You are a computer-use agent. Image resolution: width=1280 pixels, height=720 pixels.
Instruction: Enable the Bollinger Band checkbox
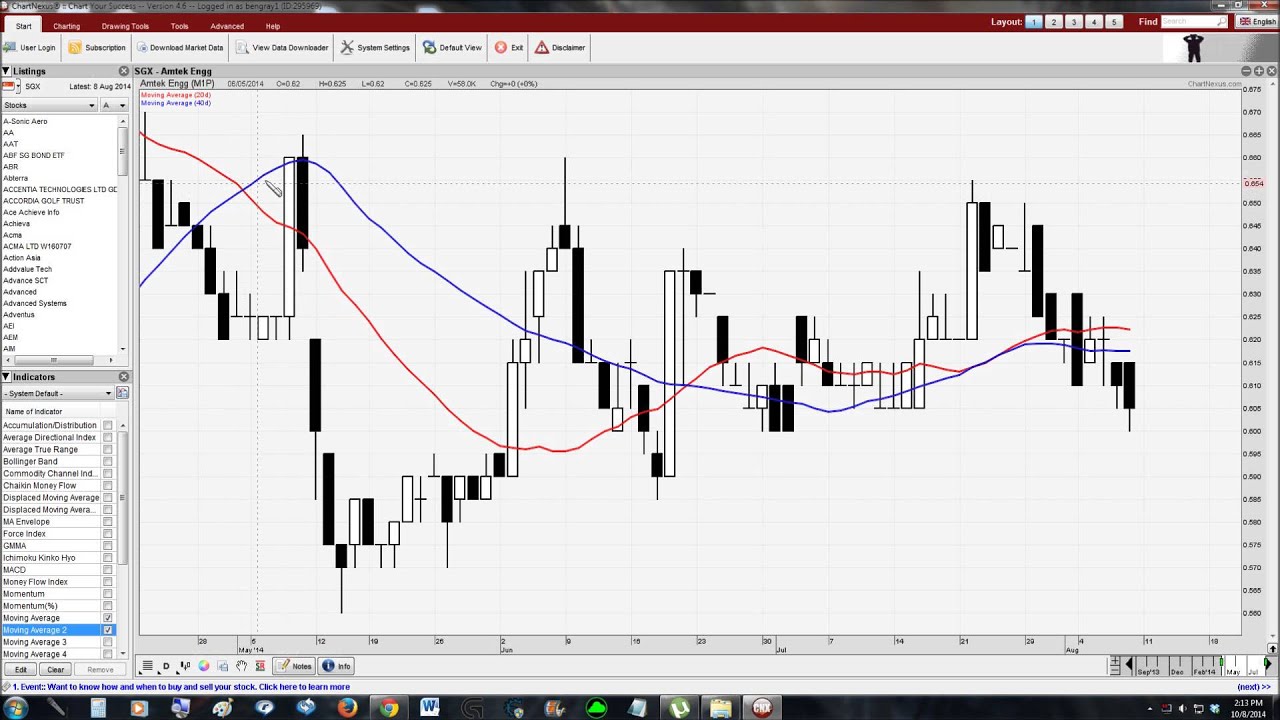pos(108,462)
